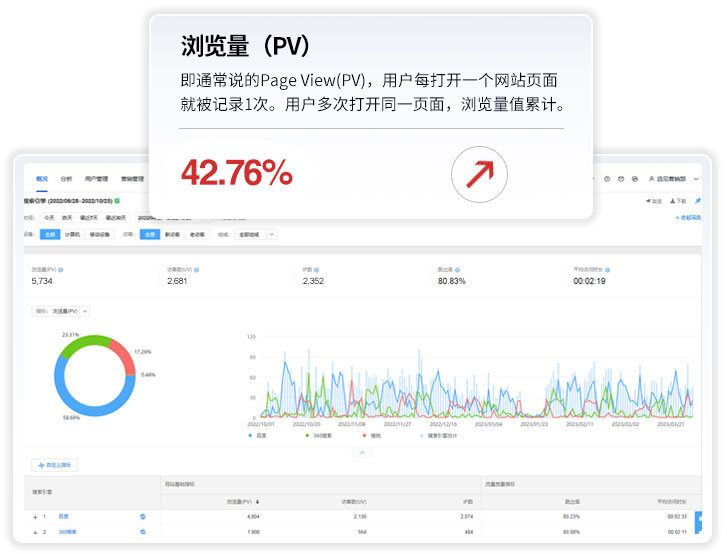Click the clock history icon in header
Viewport: 727px width, 554px height.
[x=606, y=178]
